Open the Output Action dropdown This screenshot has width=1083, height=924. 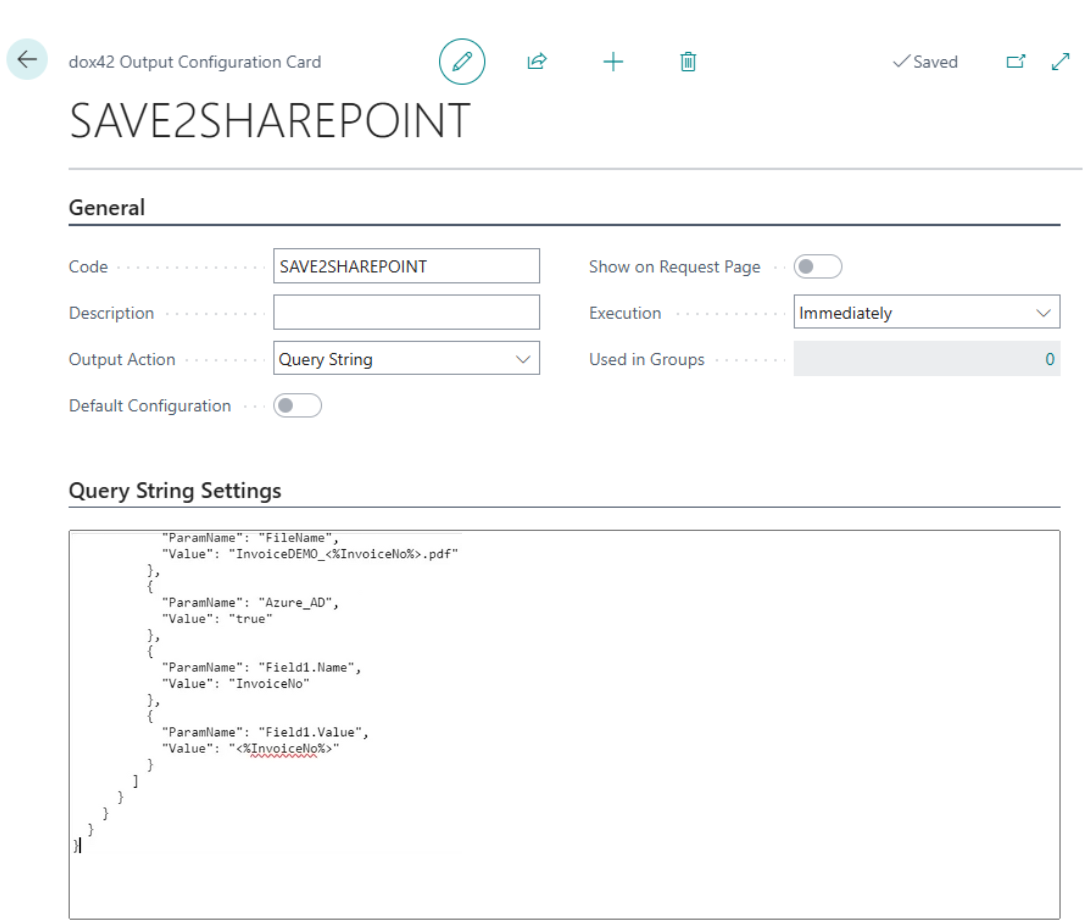coord(406,358)
